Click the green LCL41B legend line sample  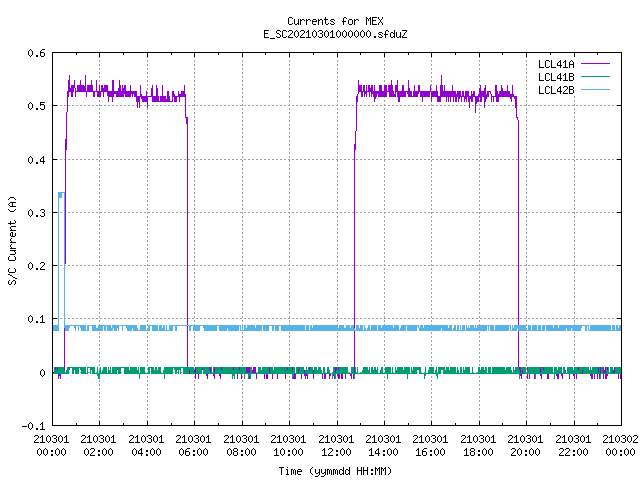pos(595,76)
